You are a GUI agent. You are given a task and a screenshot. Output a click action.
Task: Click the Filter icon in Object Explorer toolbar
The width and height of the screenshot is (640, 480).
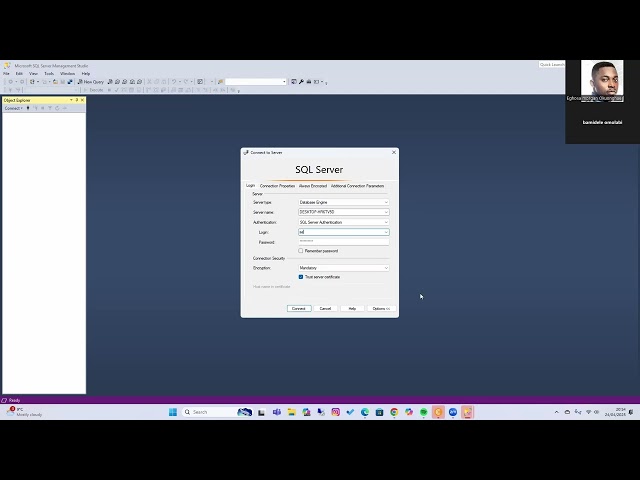pyautogui.click(x=50, y=108)
